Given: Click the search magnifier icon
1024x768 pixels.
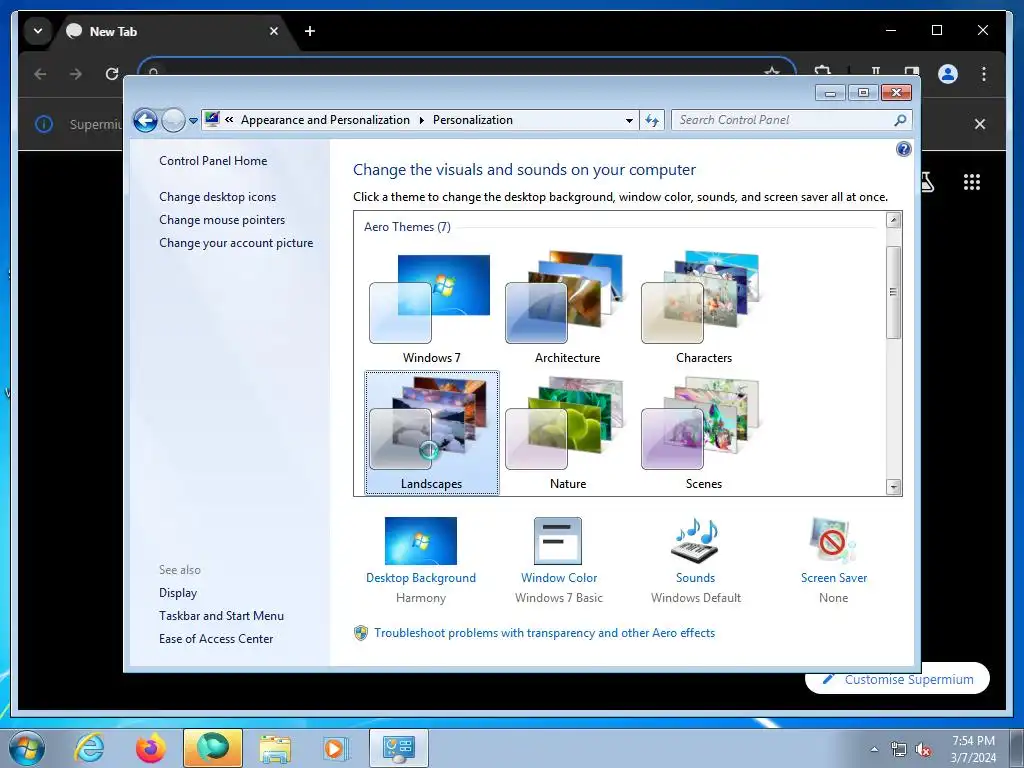Looking at the screenshot, I should [901, 120].
